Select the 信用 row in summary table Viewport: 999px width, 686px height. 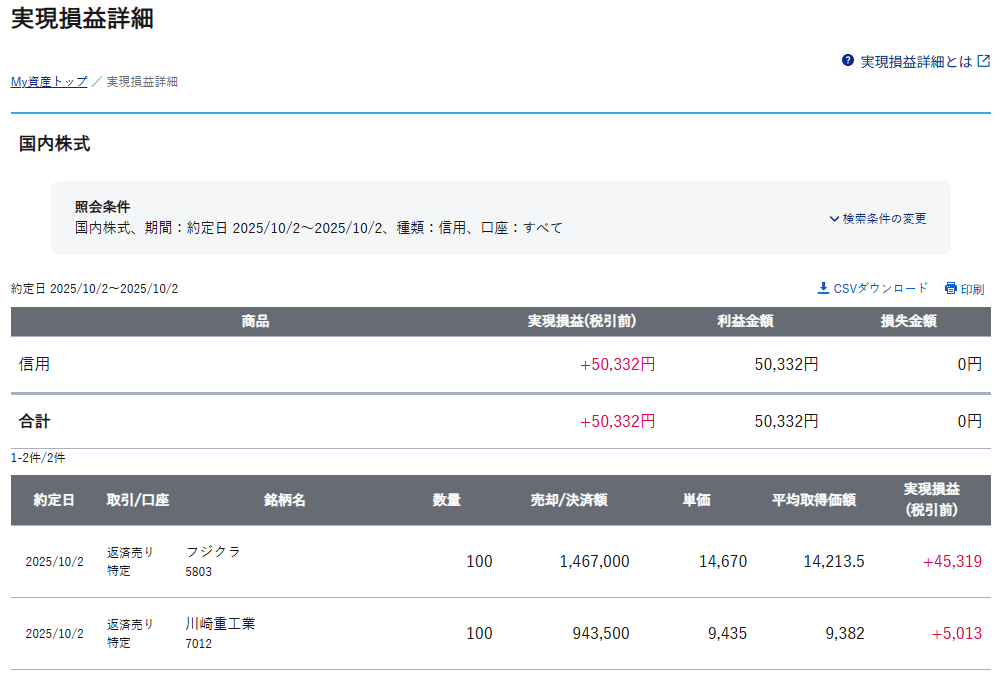(34, 364)
